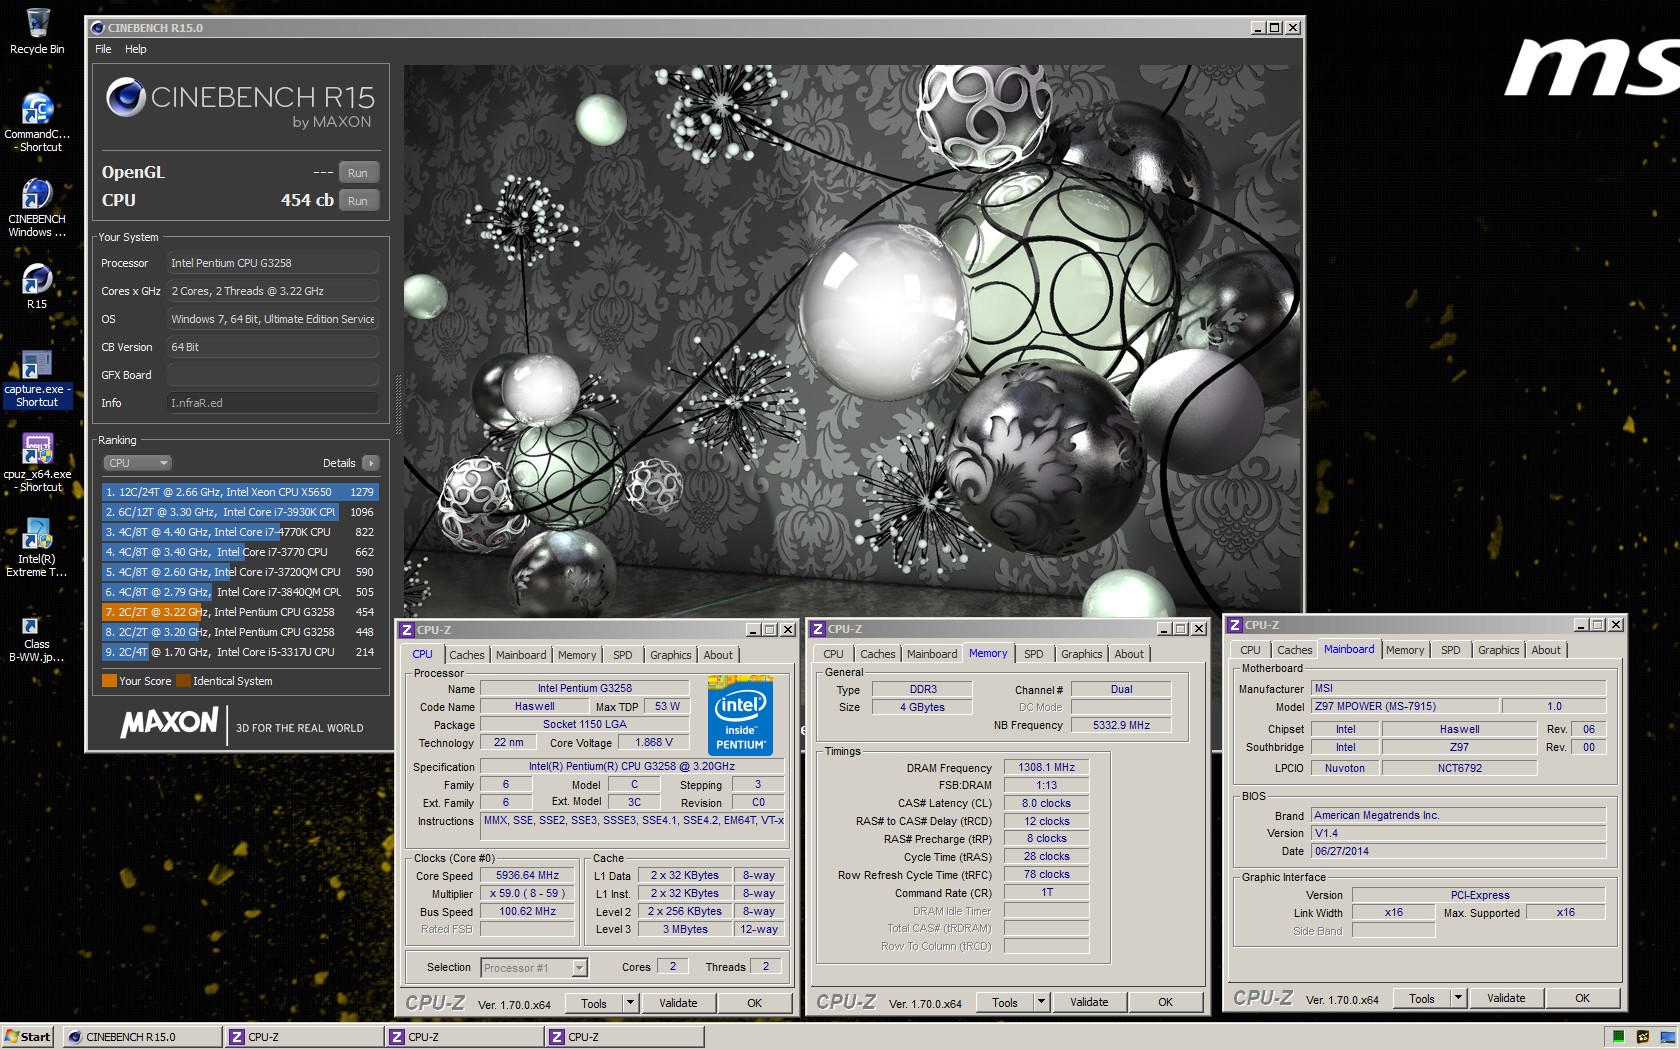Screen dimensions: 1680x1050
Task: Click the NB Frequency value 5332.9 MHz
Action: pos(1121,725)
